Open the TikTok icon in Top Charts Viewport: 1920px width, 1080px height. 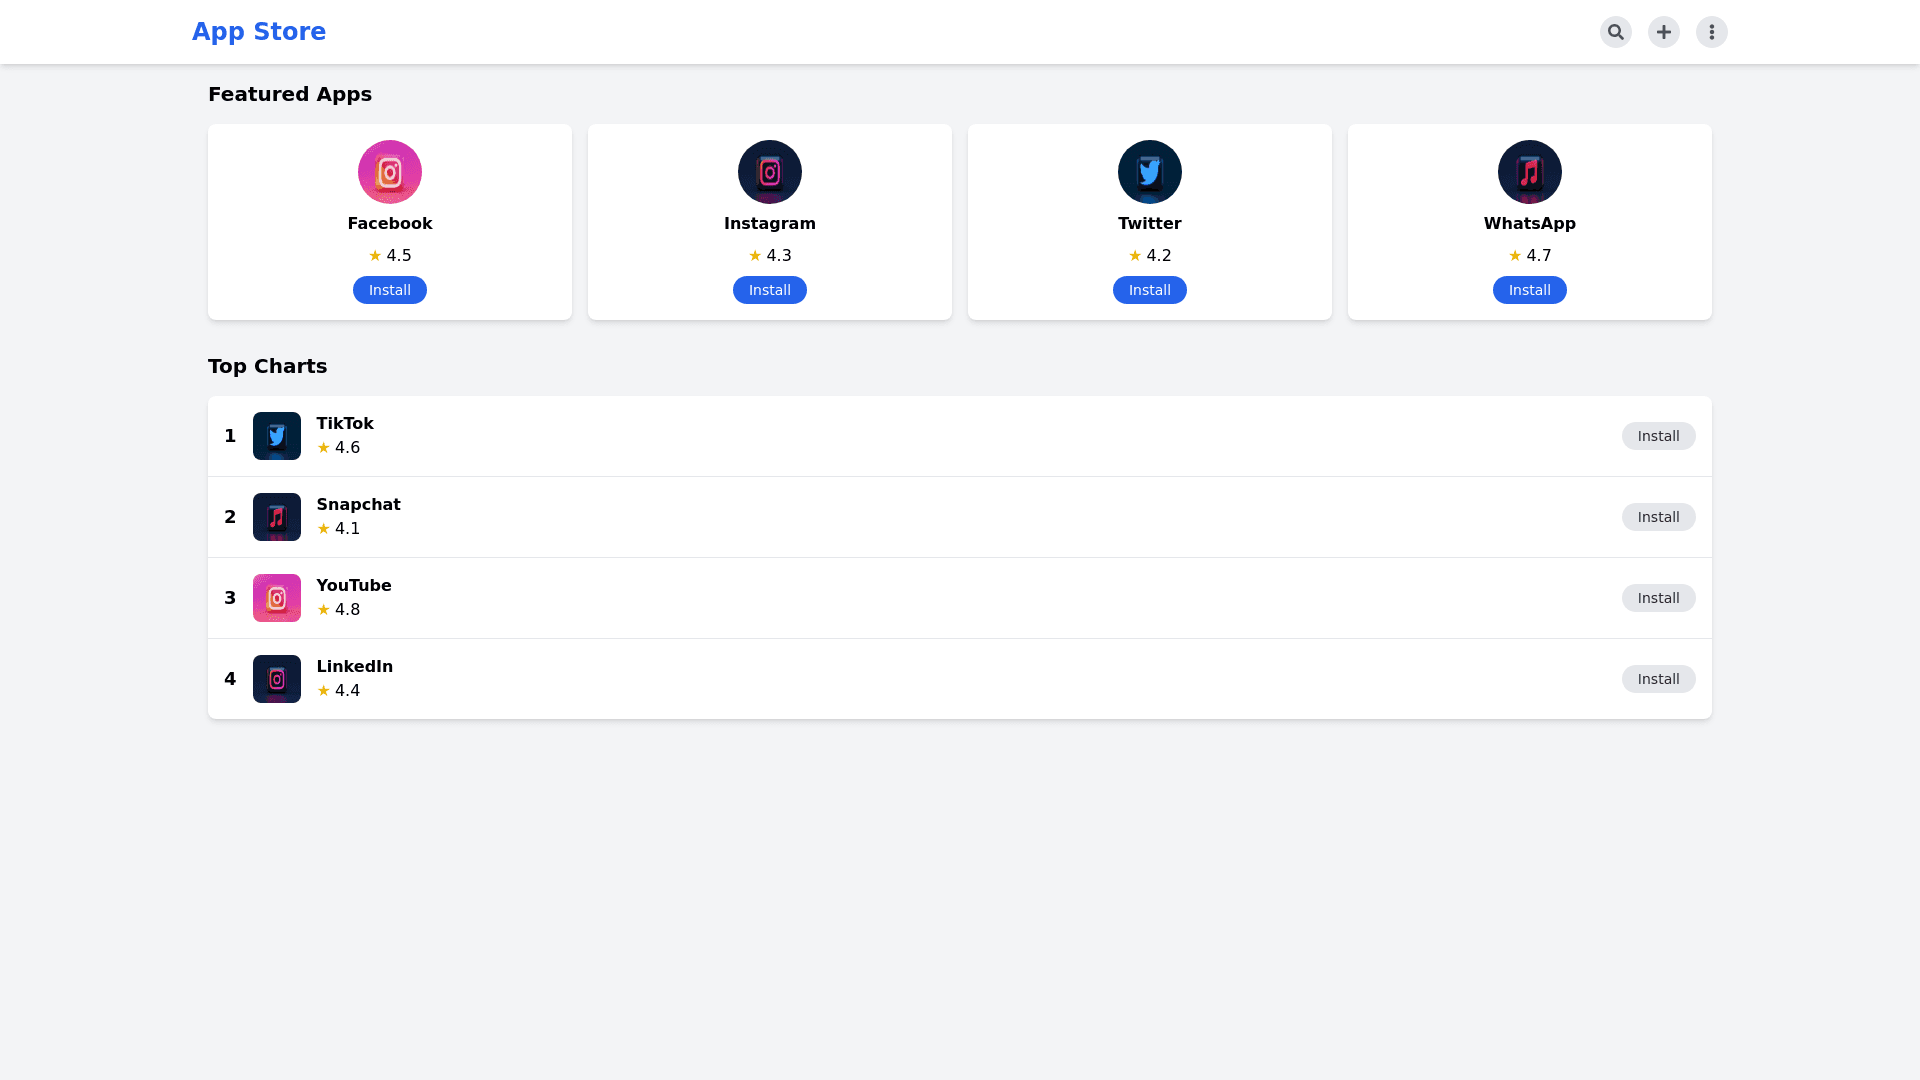coord(277,436)
